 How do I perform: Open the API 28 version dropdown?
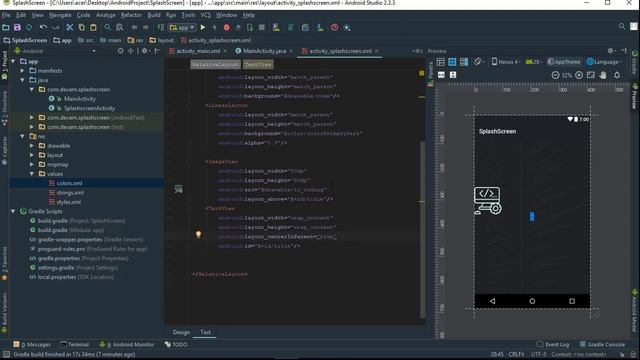point(533,62)
